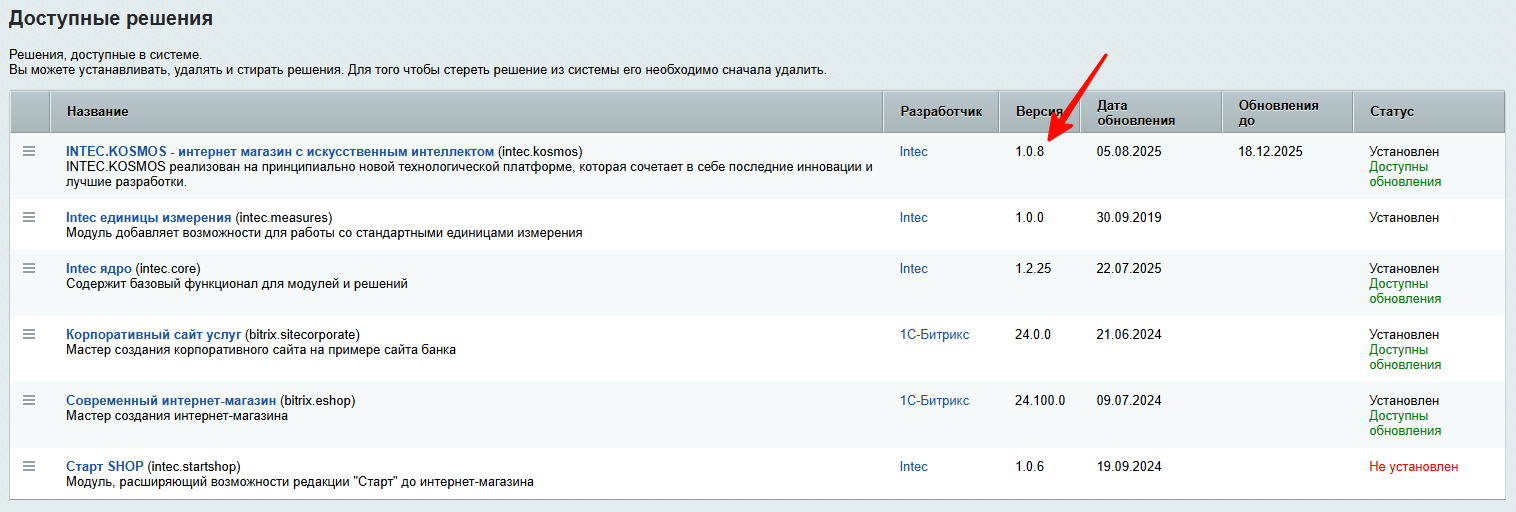Click the Версия column header
This screenshot has width=1516, height=512.
(x=1040, y=112)
